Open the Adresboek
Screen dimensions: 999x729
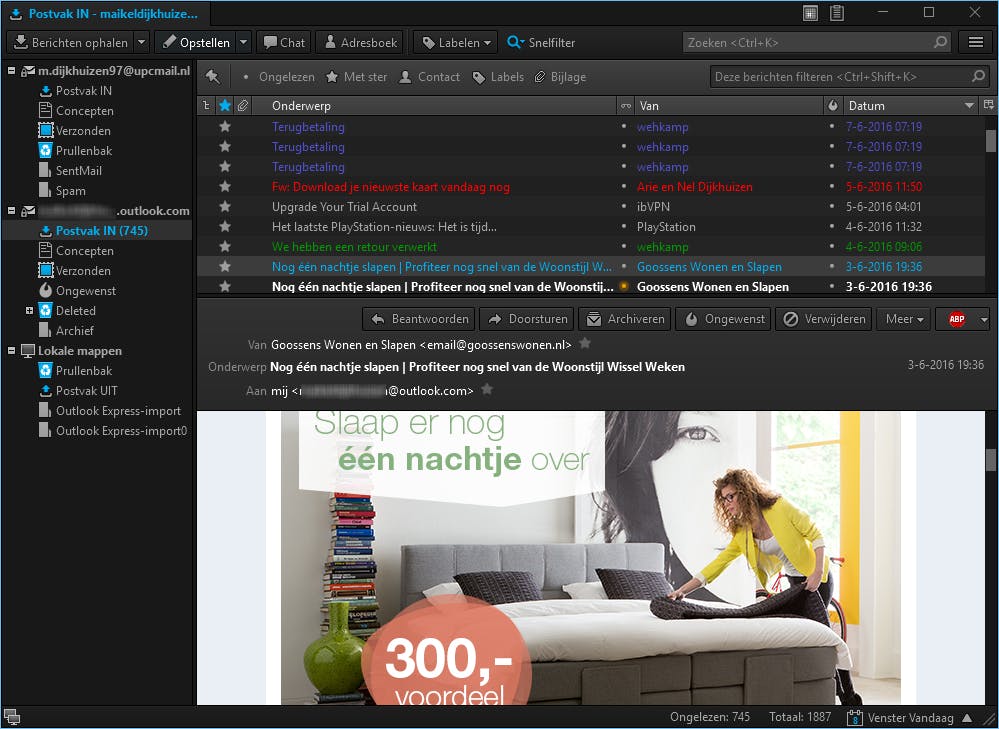click(360, 42)
